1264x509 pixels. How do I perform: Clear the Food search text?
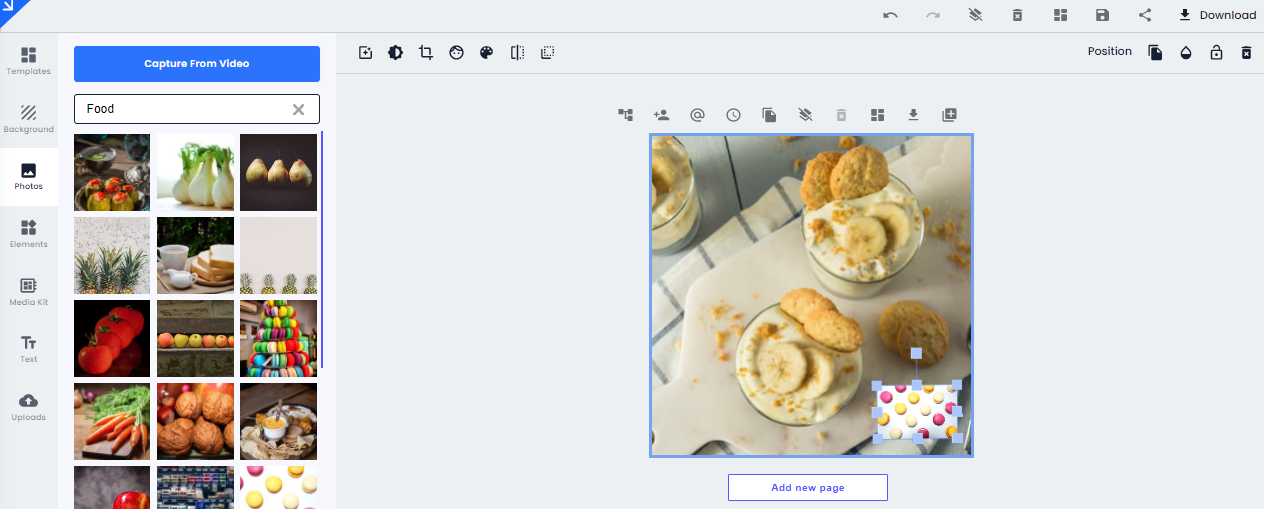(x=298, y=109)
